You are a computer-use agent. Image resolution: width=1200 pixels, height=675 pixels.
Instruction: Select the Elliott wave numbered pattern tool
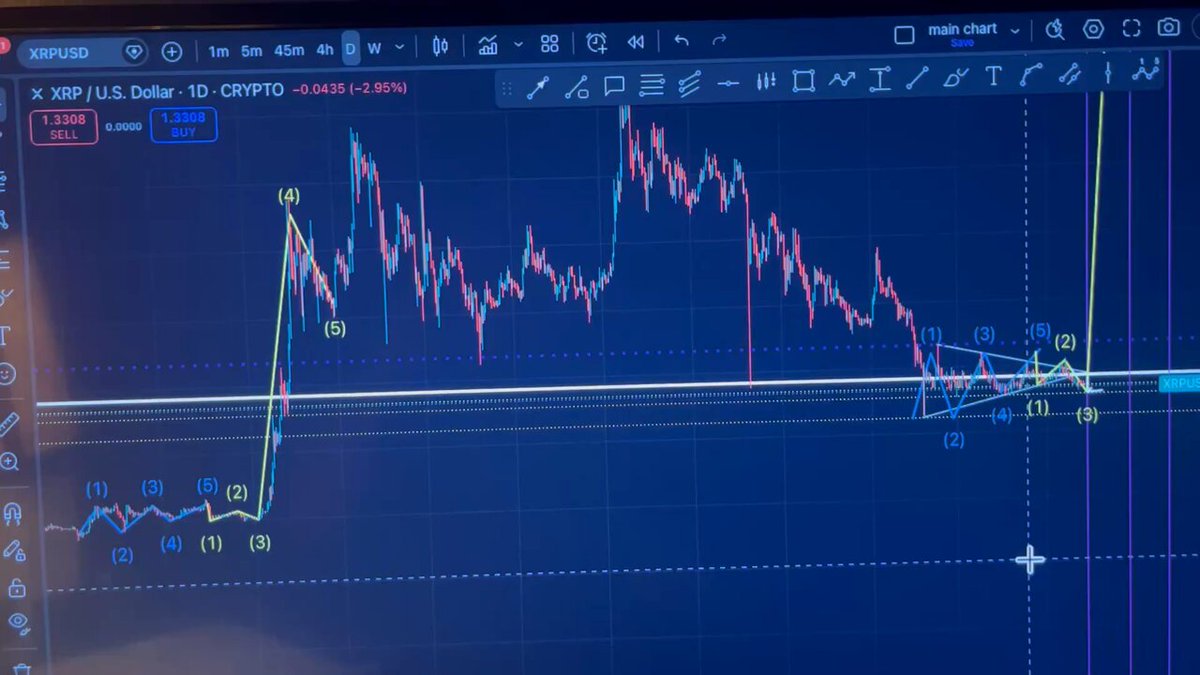click(x=1145, y=70)
